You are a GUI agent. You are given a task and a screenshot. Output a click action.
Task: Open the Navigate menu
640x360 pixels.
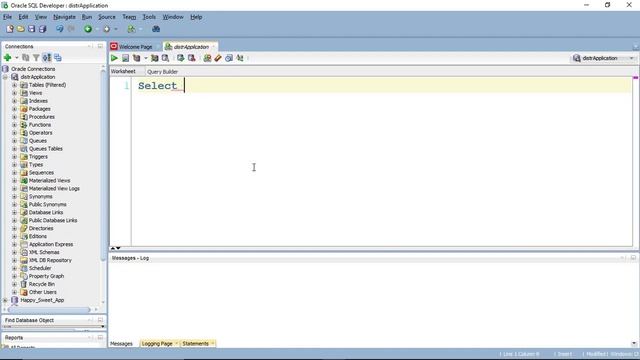tap(64, 17)
